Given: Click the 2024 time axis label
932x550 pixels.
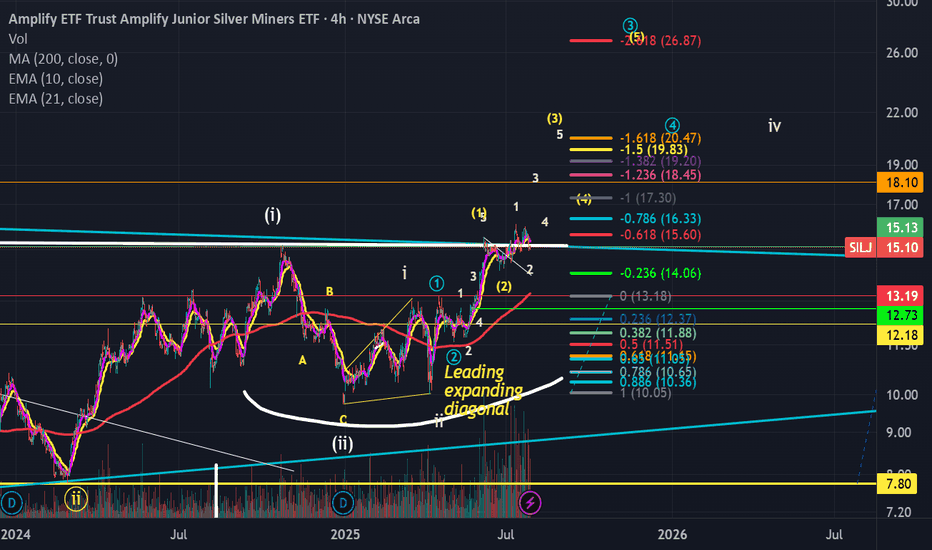Looking at the screenshot, I should tap(15, 535).
